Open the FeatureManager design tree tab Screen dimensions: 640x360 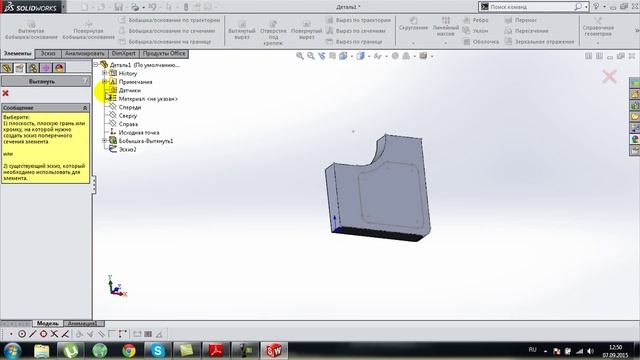coord(7,68)
